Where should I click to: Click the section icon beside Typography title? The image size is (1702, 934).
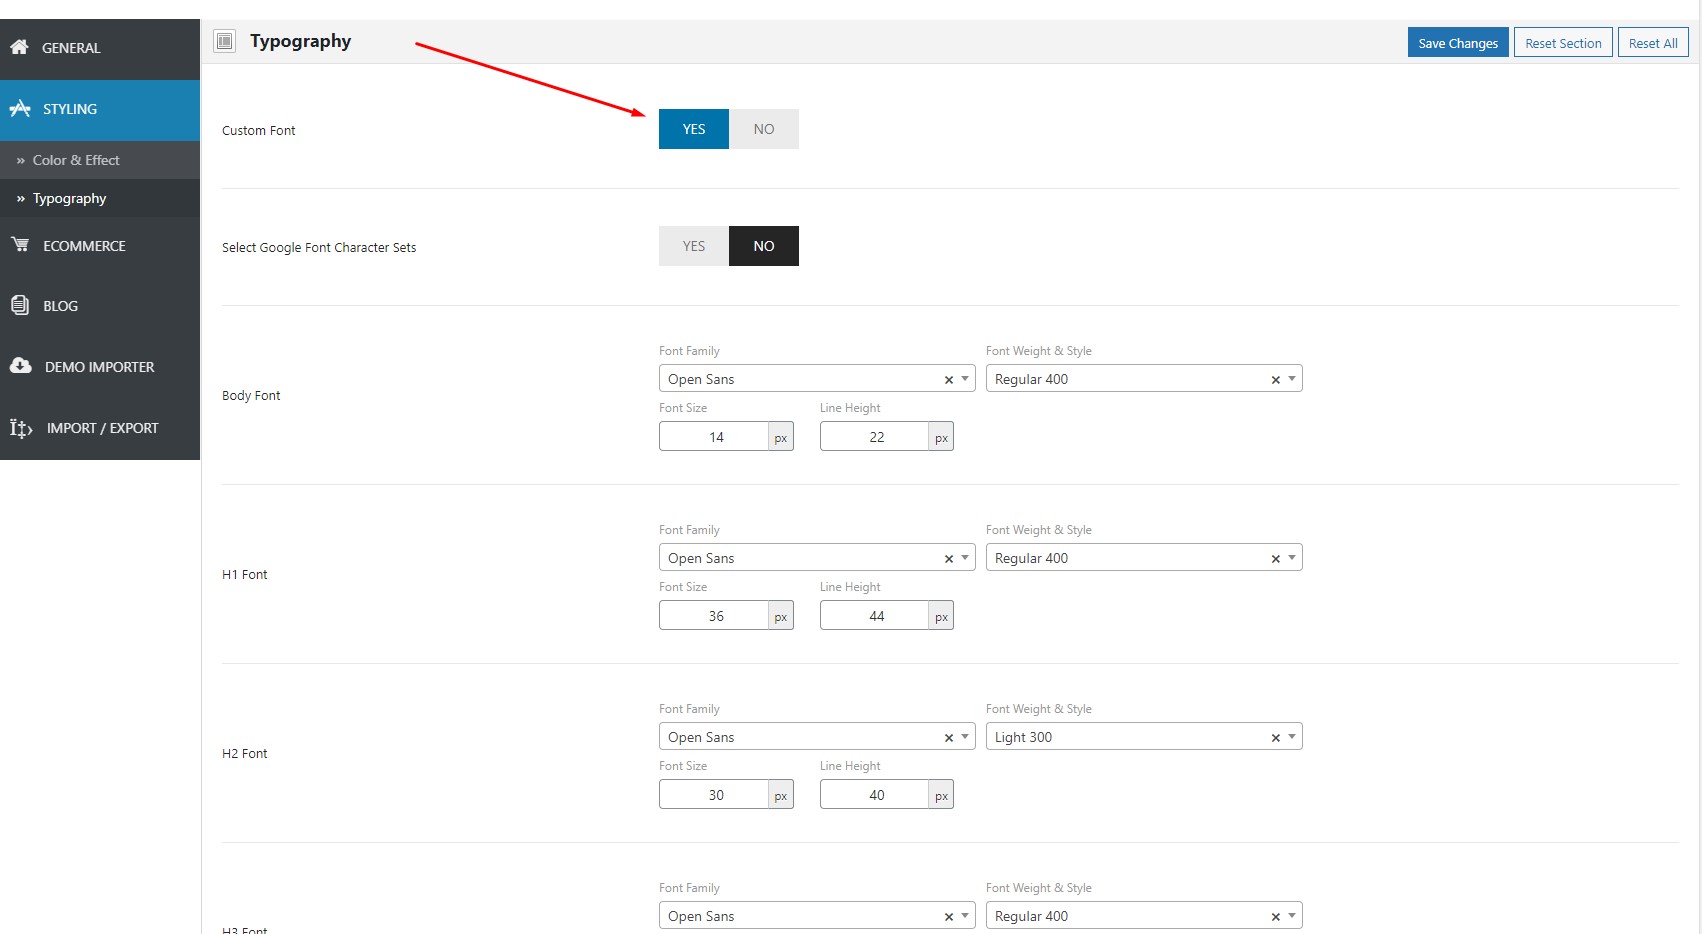tap(225, 41)
